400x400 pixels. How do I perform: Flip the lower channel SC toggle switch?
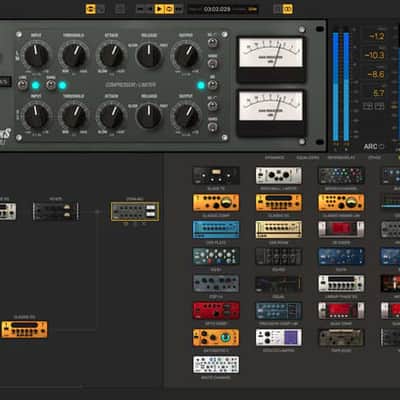tap(213, 106)
